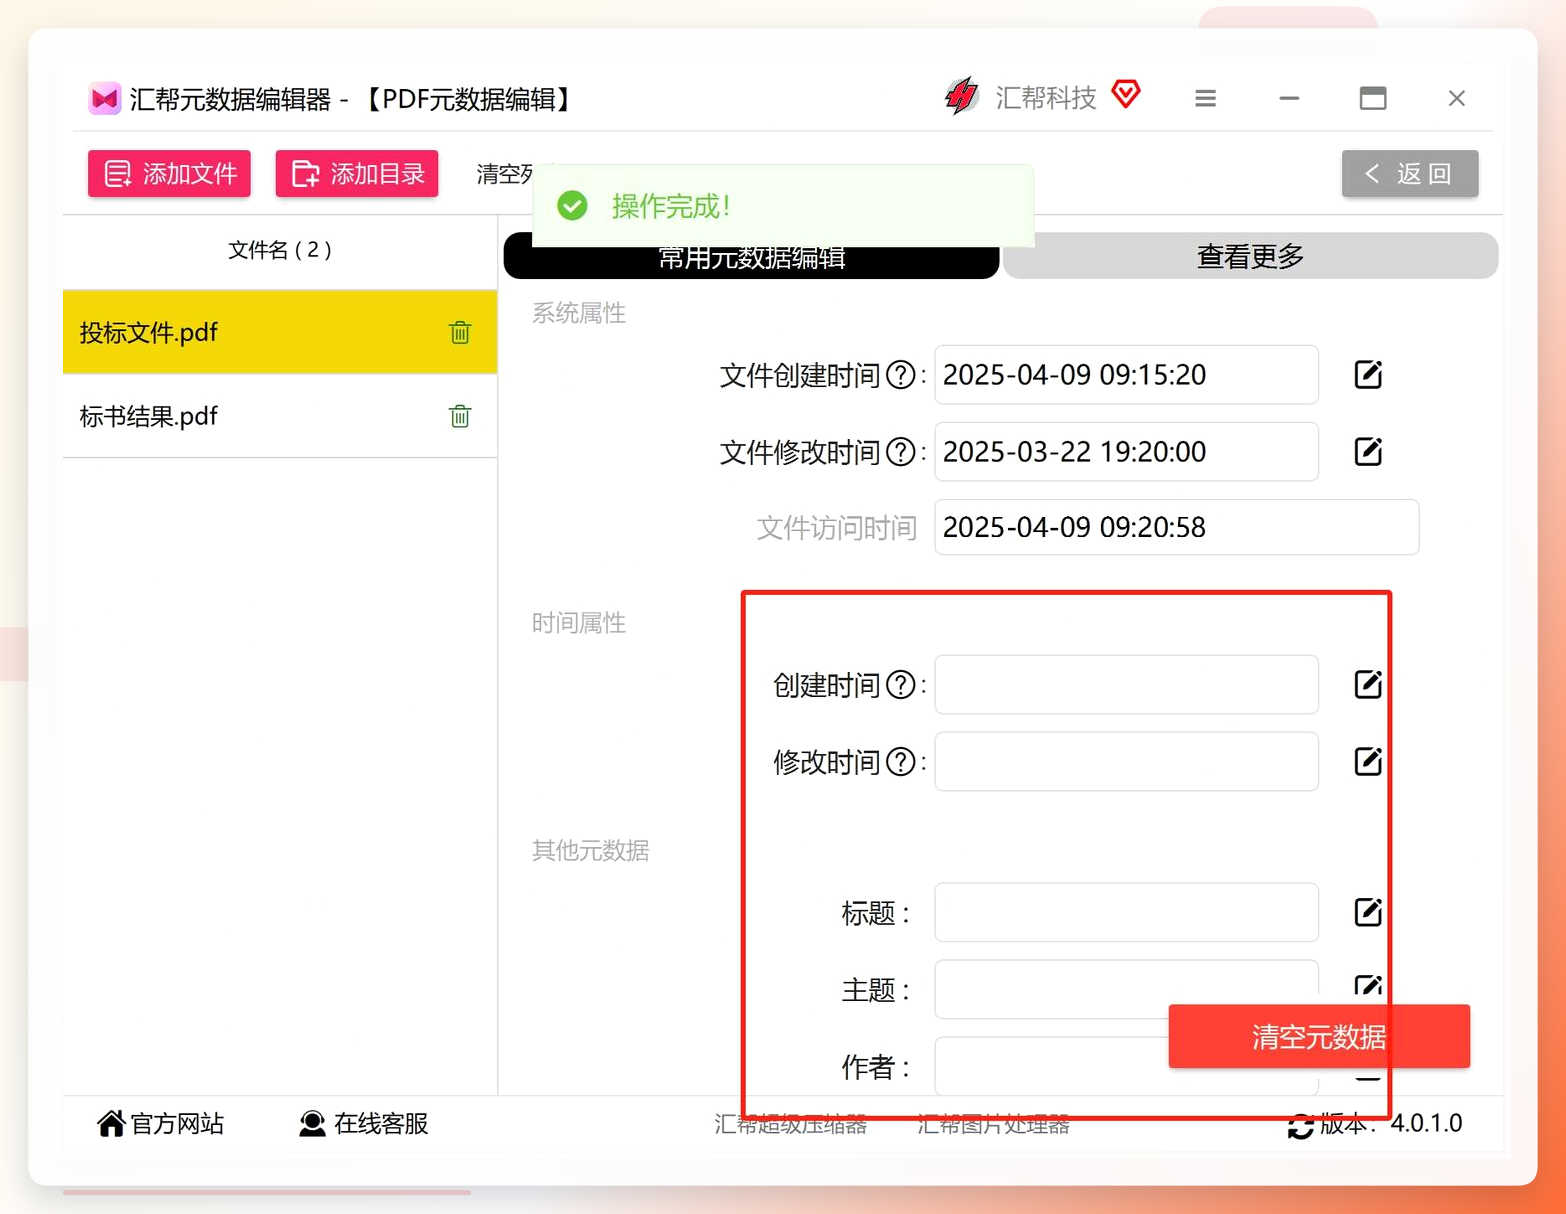
Task: Click the 汇帮科技 brand logo icon
Action: point(962,97)
